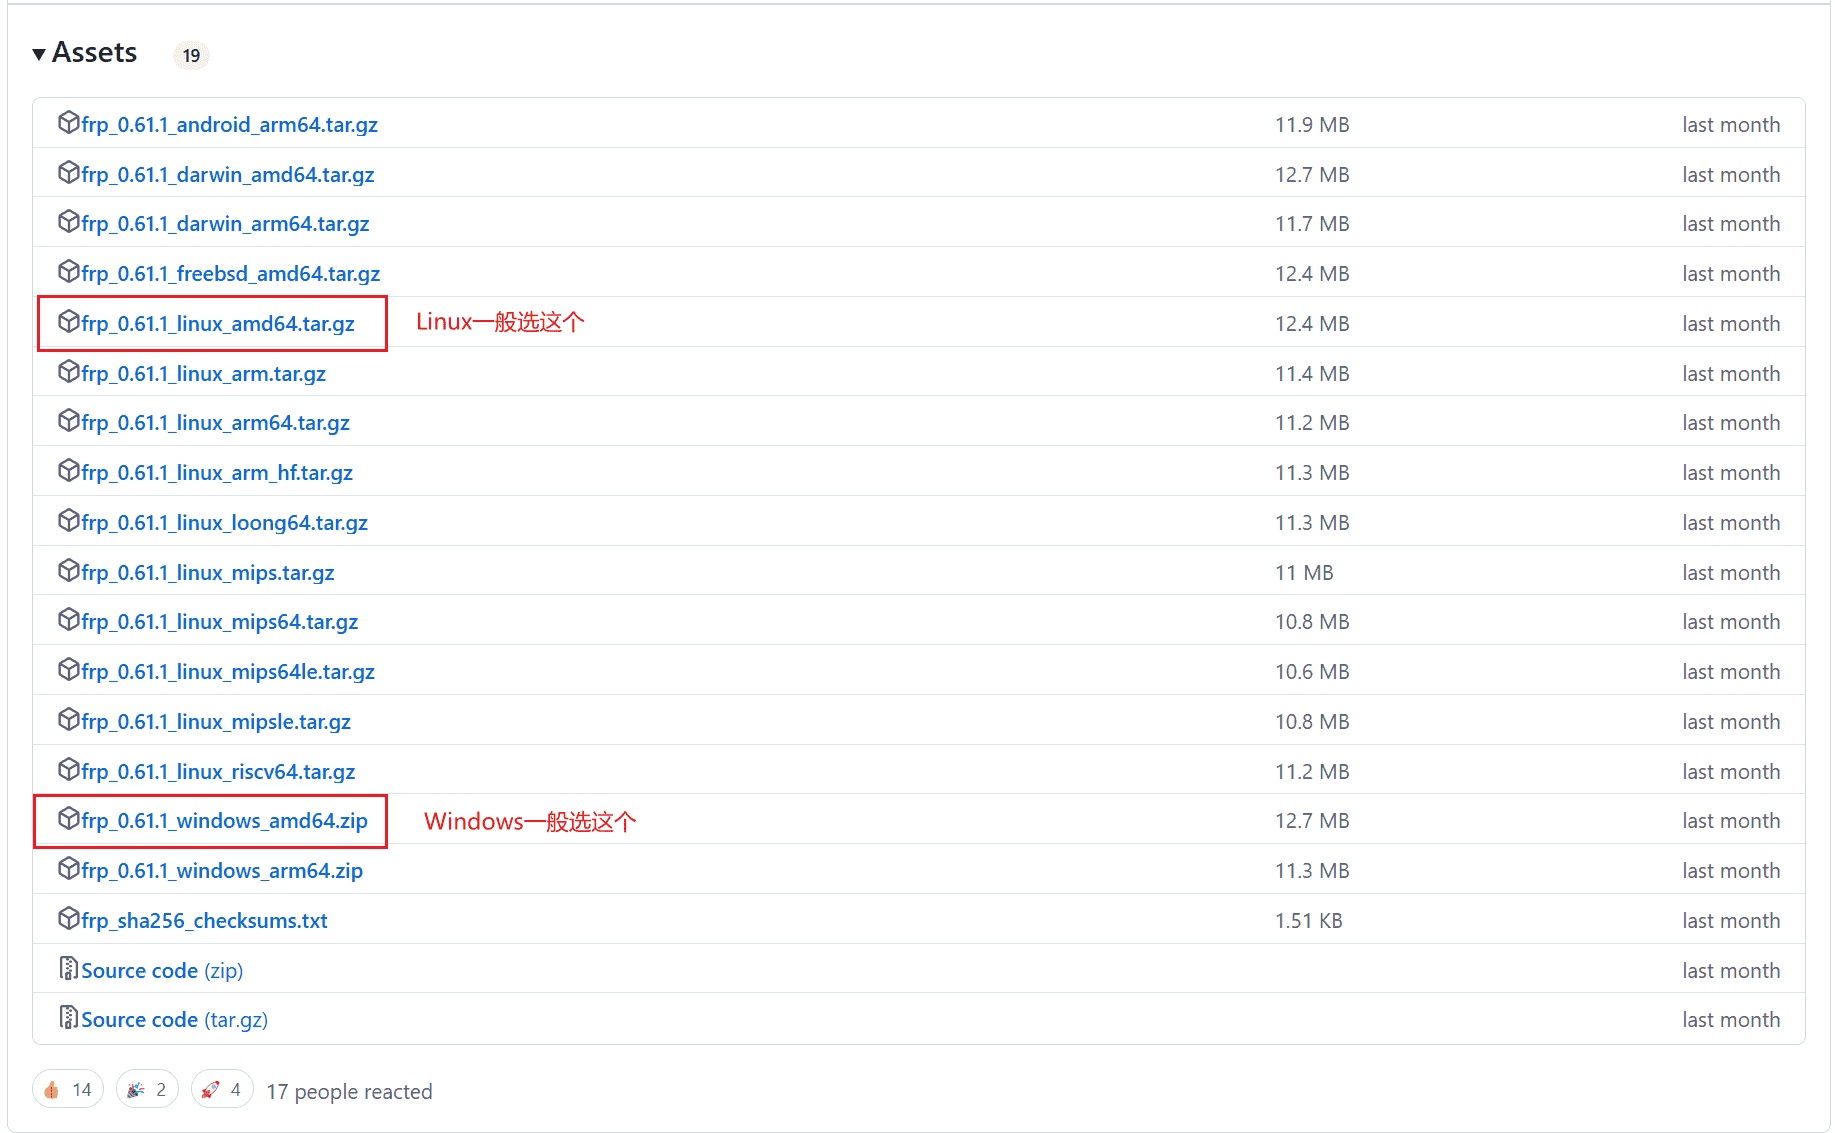The height and width of the screenshot is (1133, 1835).
Task: Click size 11 MB of linux_mips asset
Action: click(1304, 573)
